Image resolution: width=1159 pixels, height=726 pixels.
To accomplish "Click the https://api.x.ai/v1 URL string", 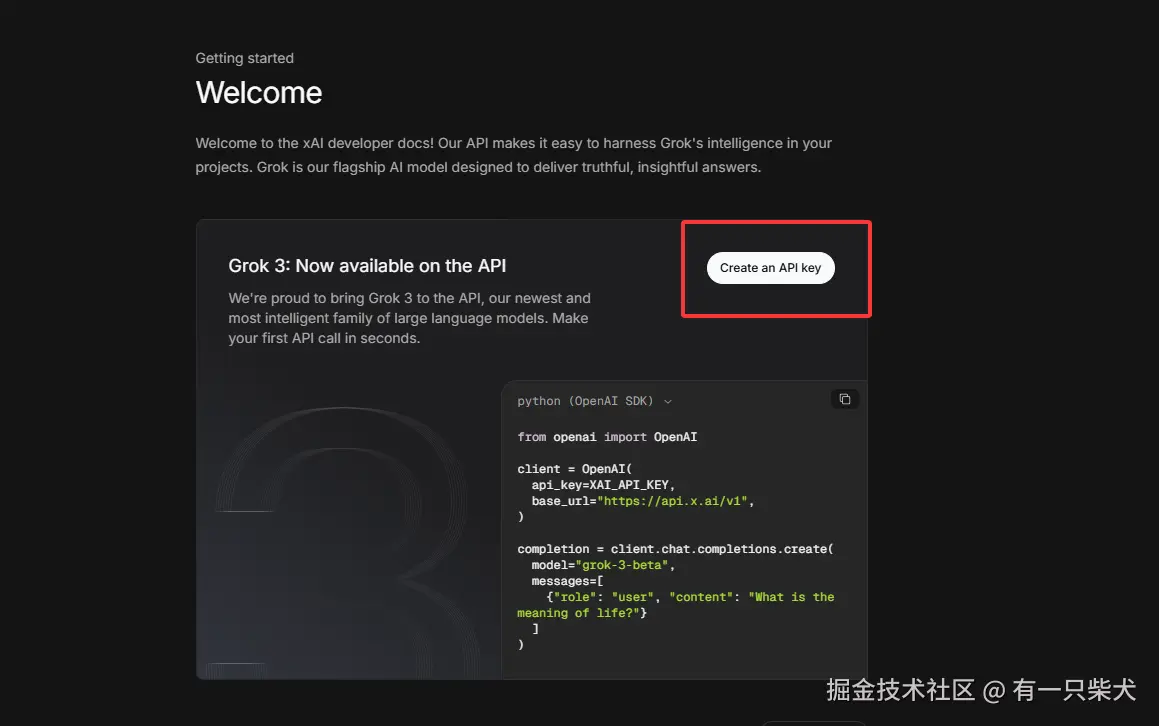I will tap(673, 501).
